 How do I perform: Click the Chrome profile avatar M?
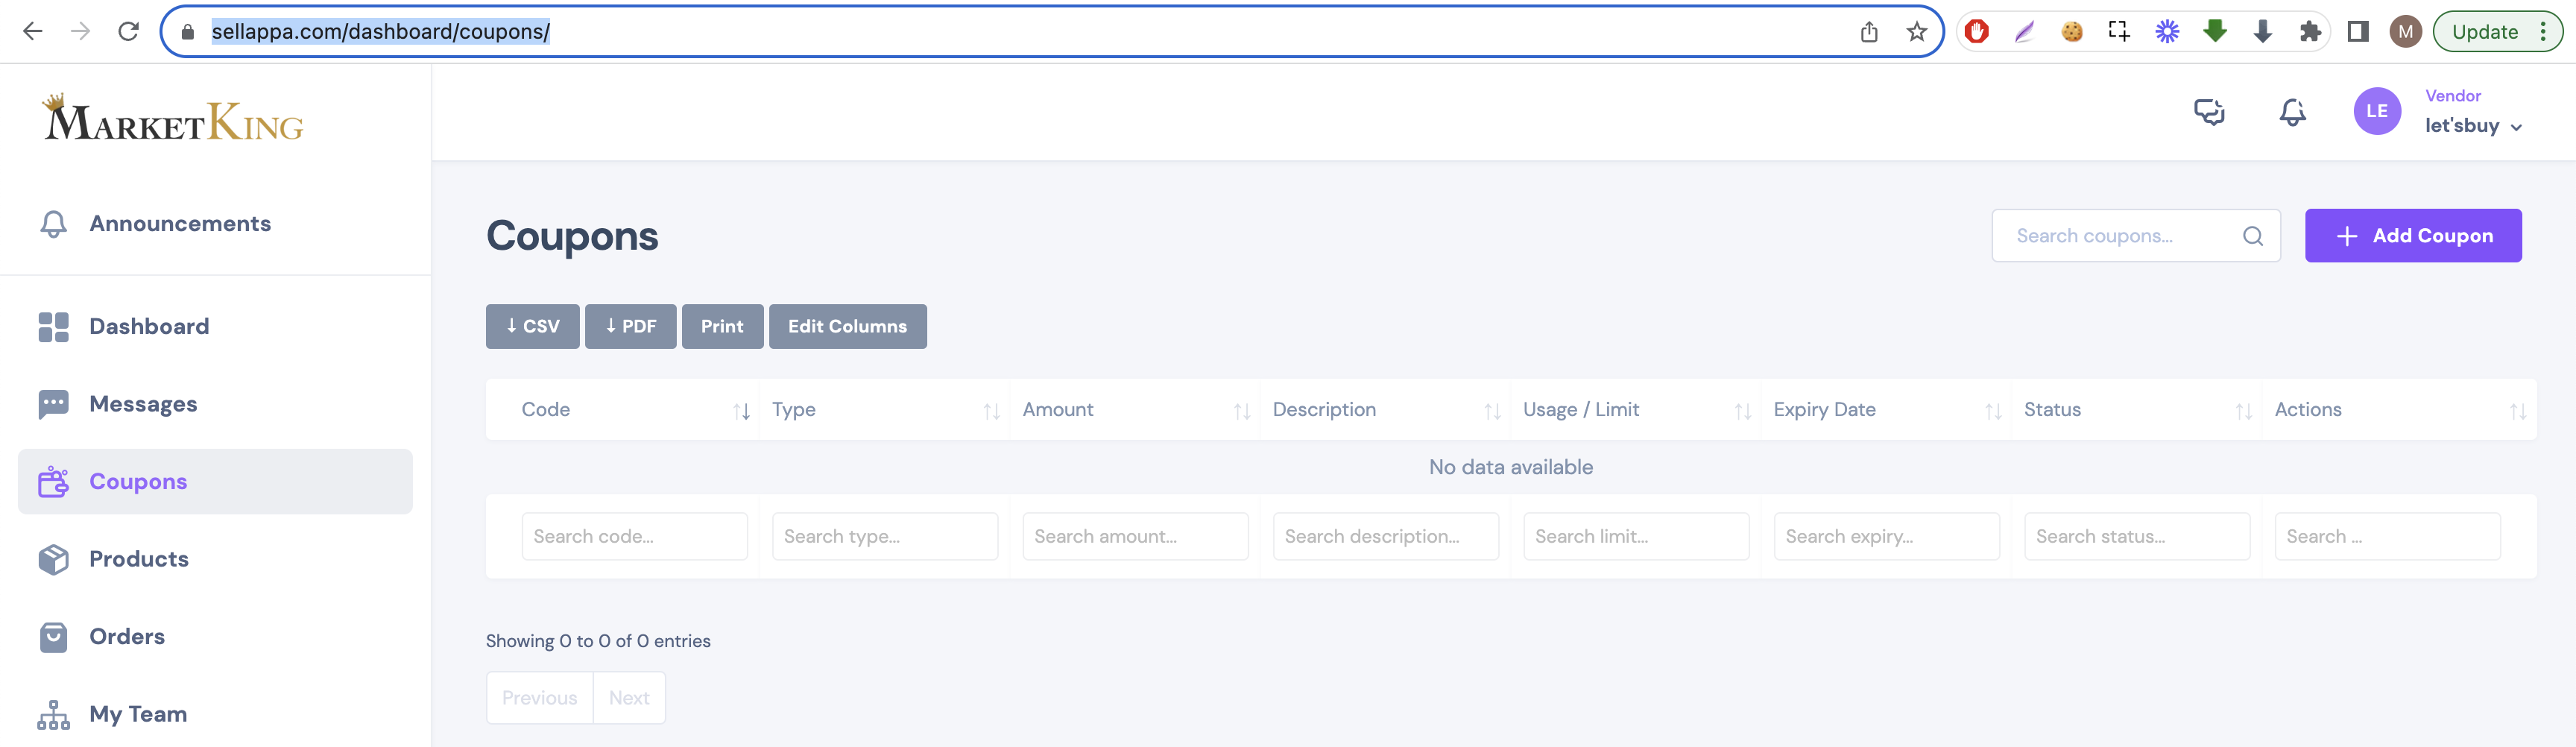(x=2406, y=32)
